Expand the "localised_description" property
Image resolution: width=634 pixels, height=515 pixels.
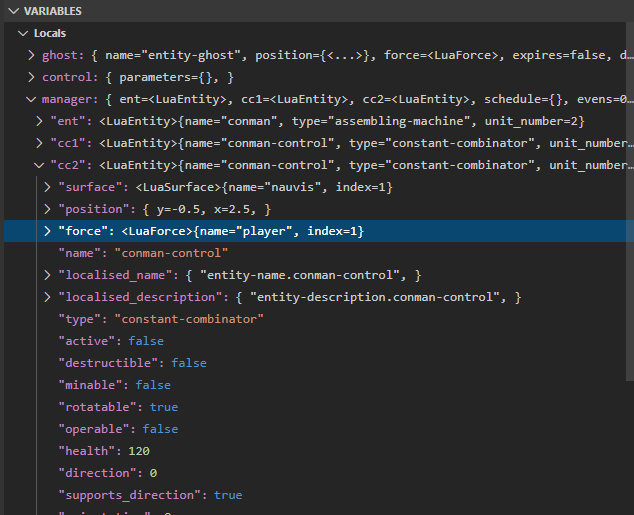pos(49,297)
